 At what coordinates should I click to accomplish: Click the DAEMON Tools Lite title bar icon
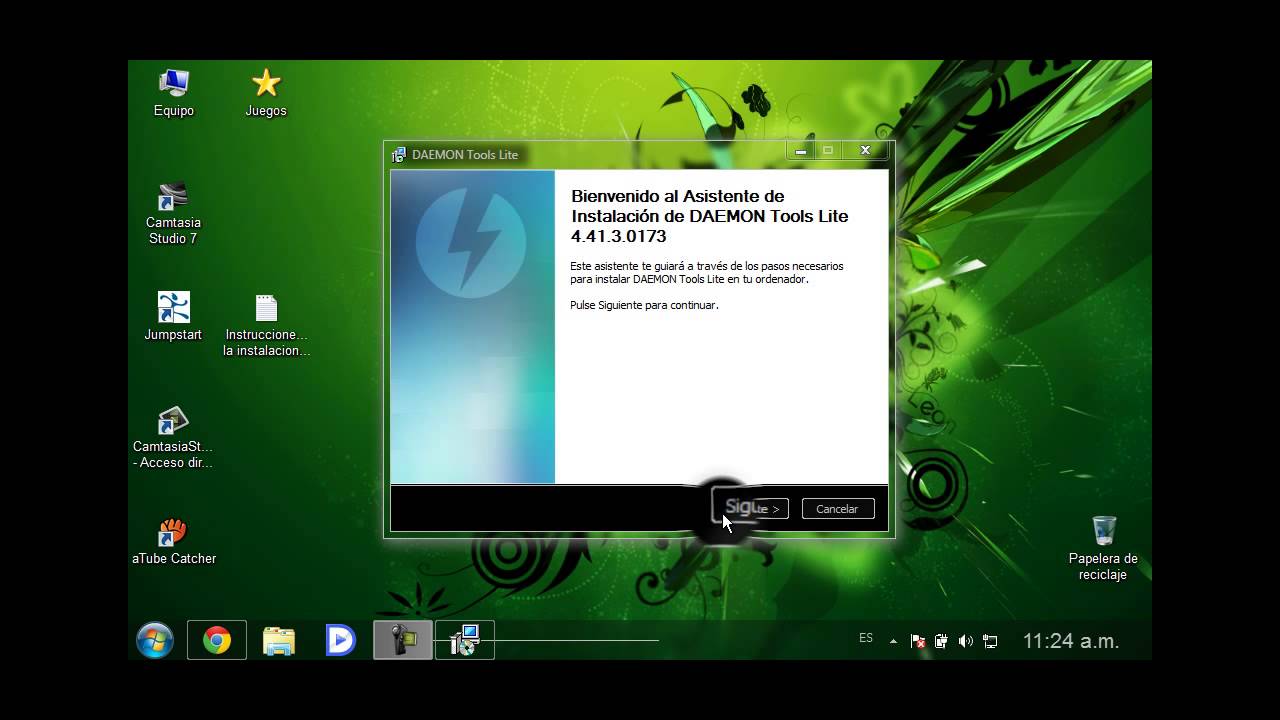pos(399,154)
